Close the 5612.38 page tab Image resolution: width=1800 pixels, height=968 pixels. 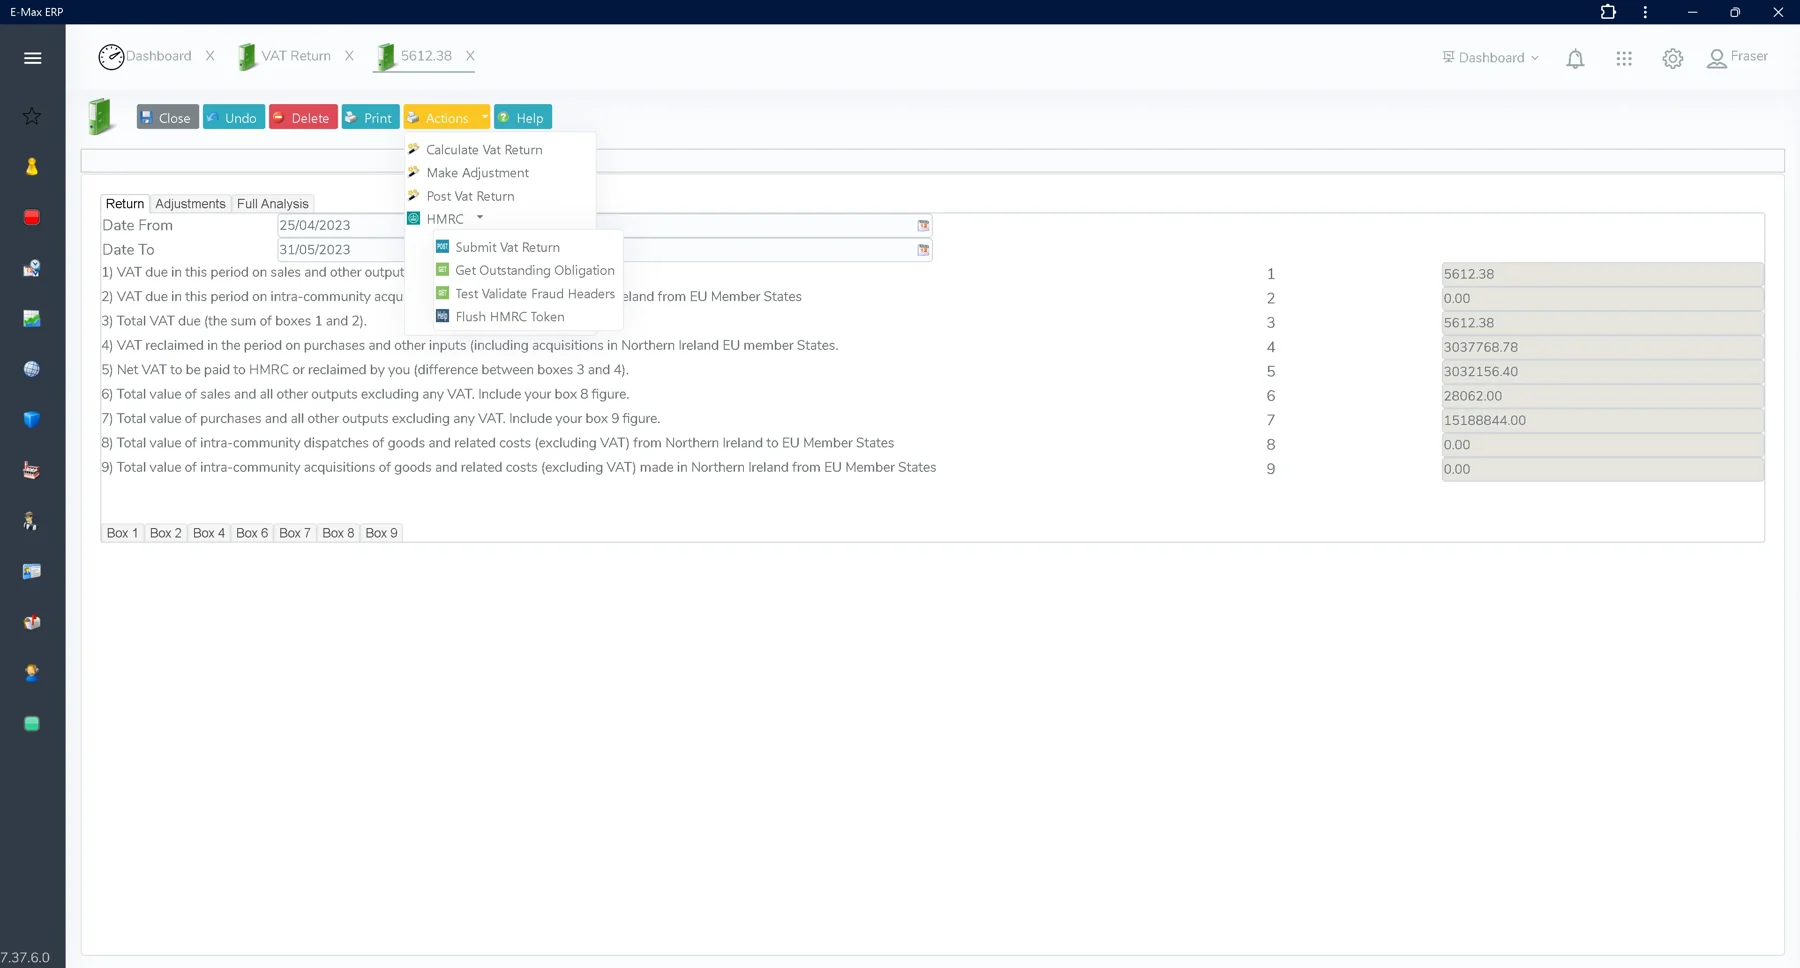470,56
